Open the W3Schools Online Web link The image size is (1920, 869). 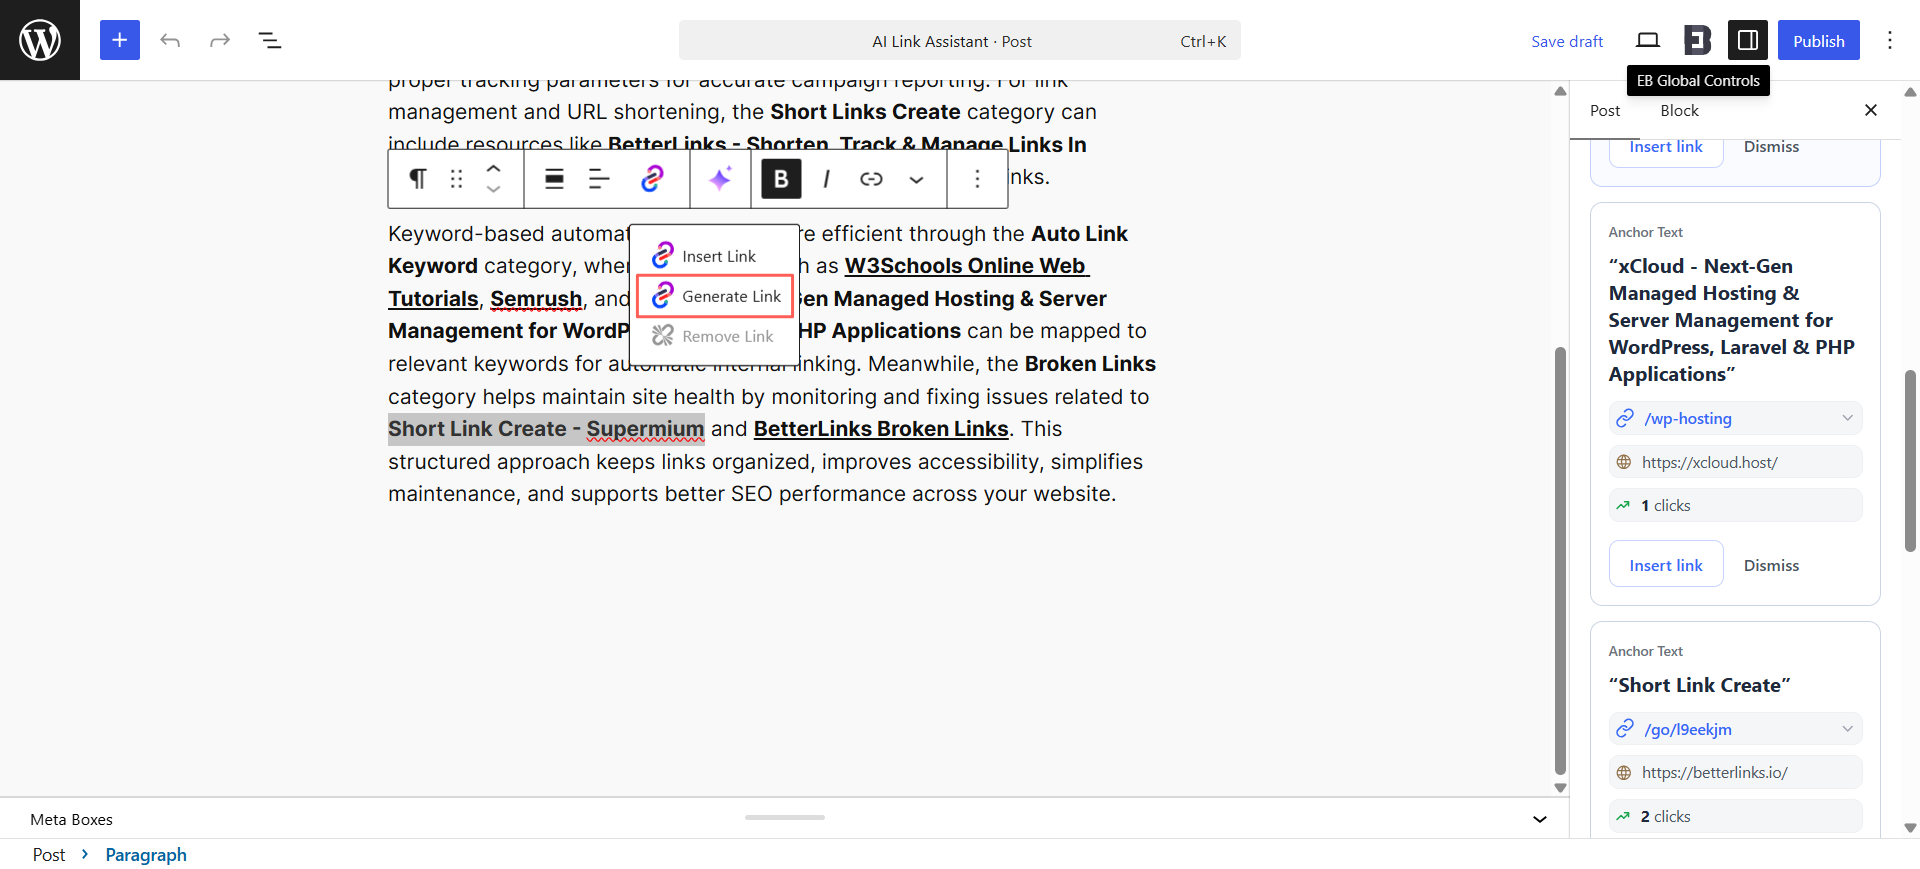[x=966, y=266]
